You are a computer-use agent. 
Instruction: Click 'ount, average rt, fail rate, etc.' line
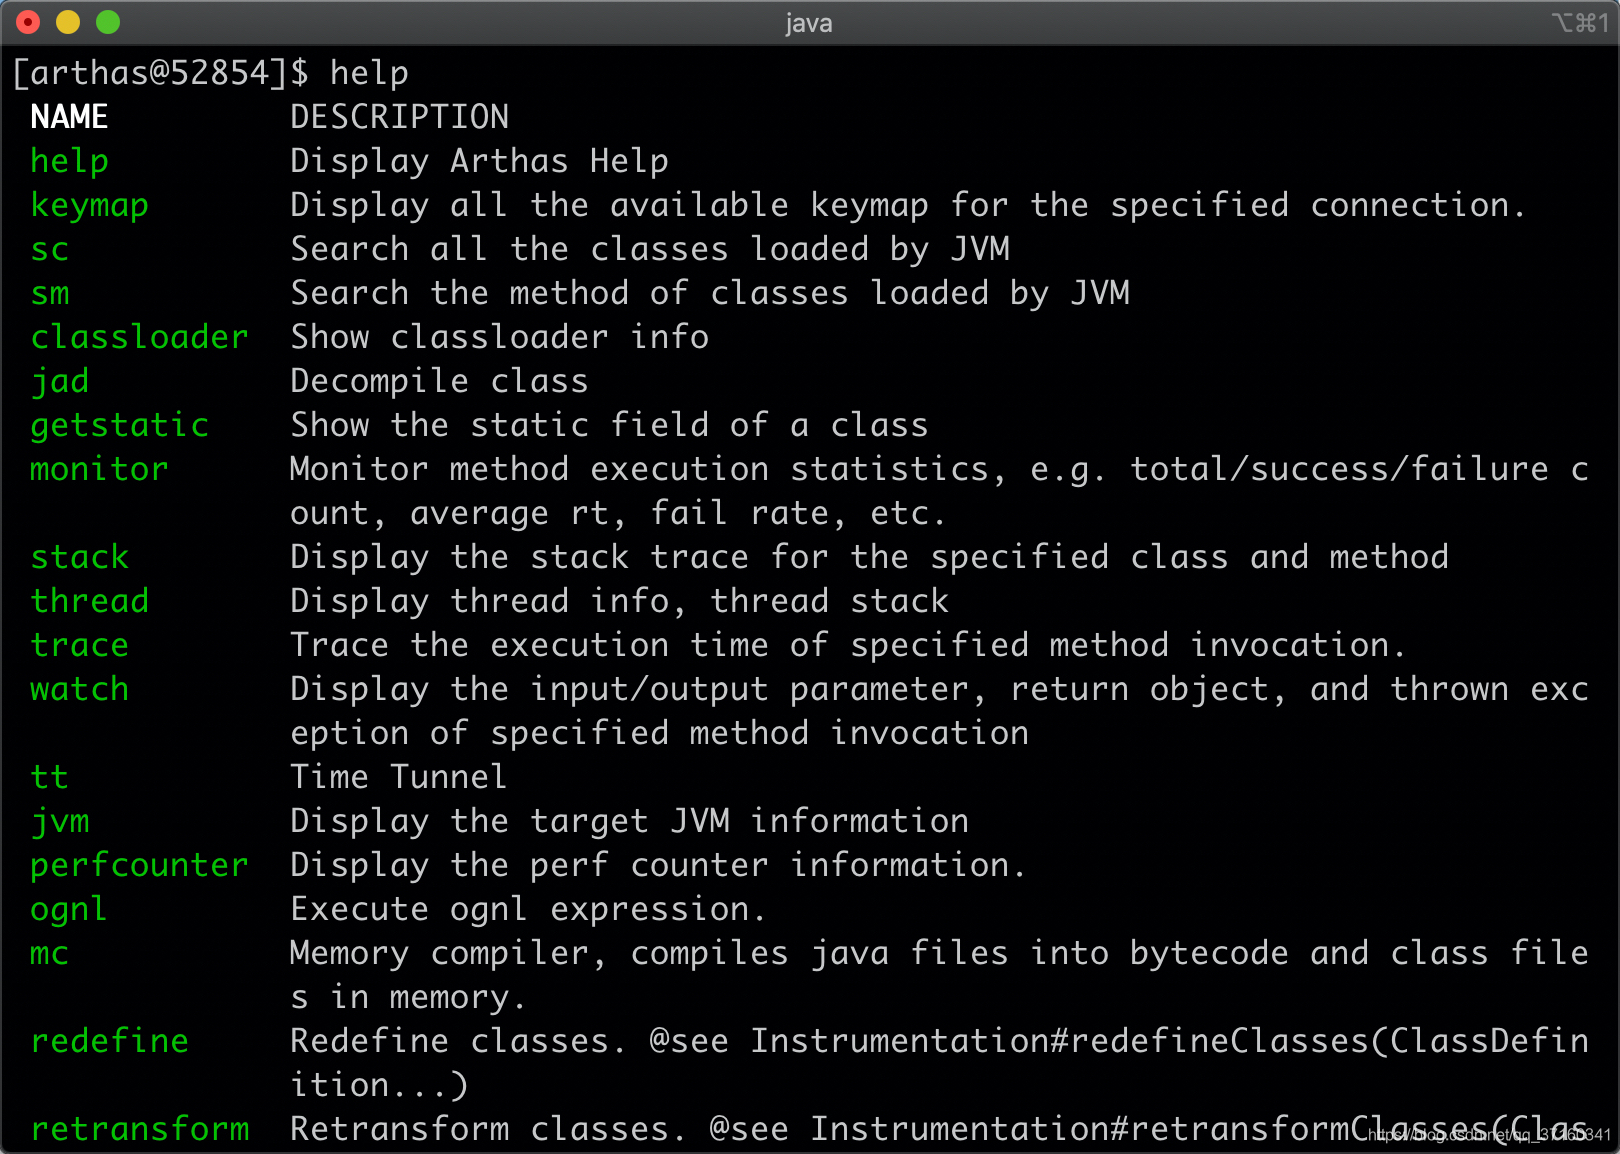(x=618, y=513)
